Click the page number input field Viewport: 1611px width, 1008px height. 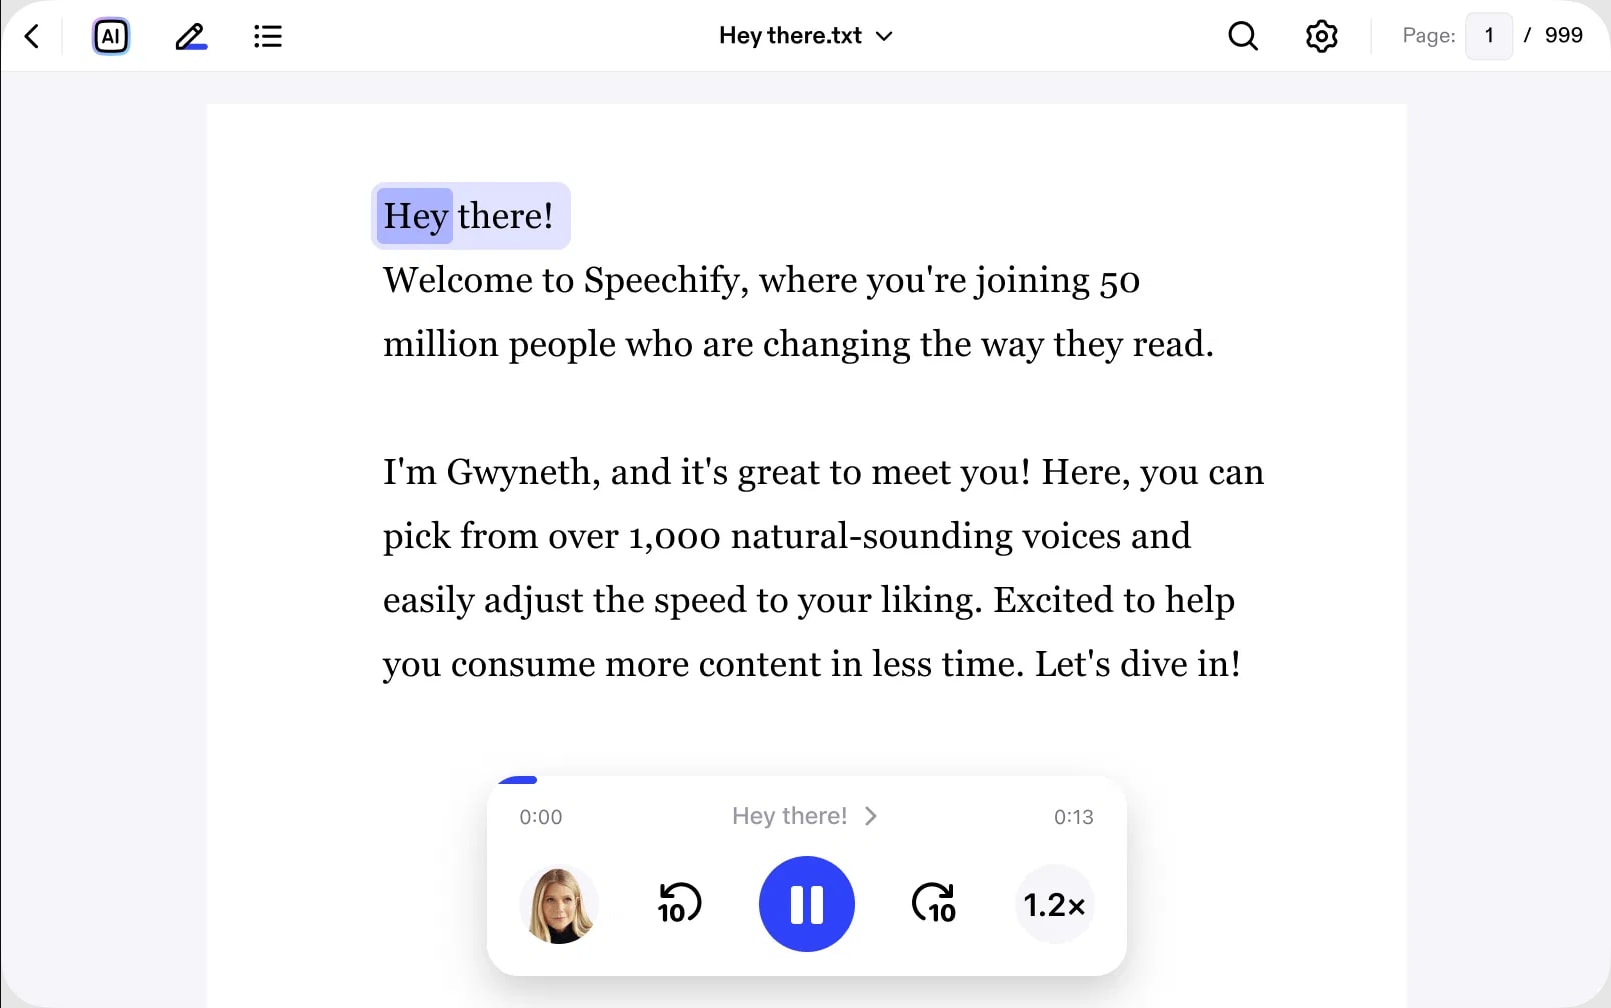(1489, 36)
